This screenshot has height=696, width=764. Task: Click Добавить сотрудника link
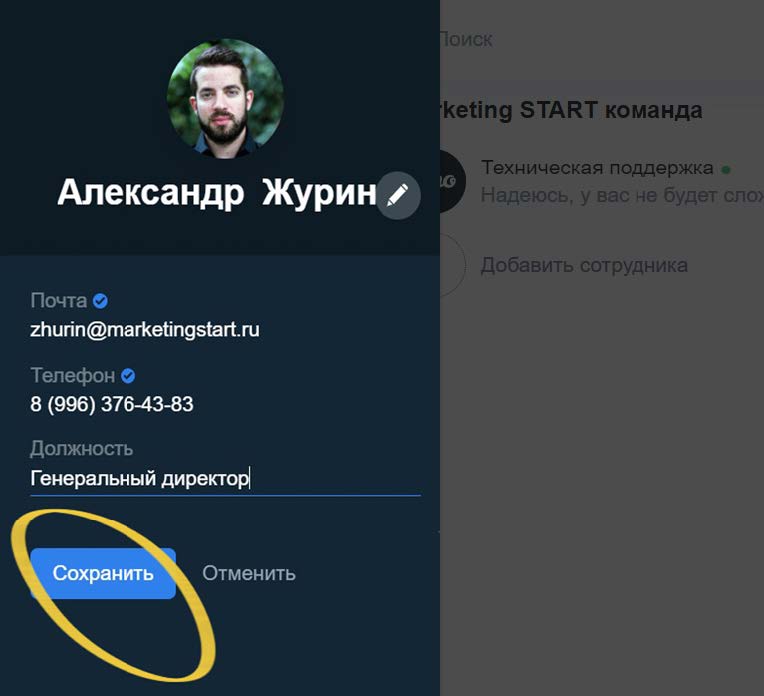[x=584, y=266]
